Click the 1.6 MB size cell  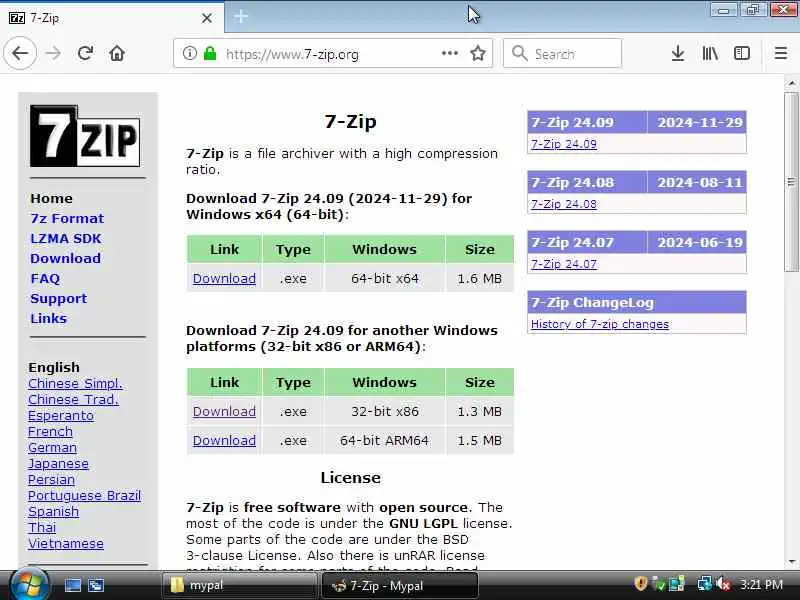480,278
